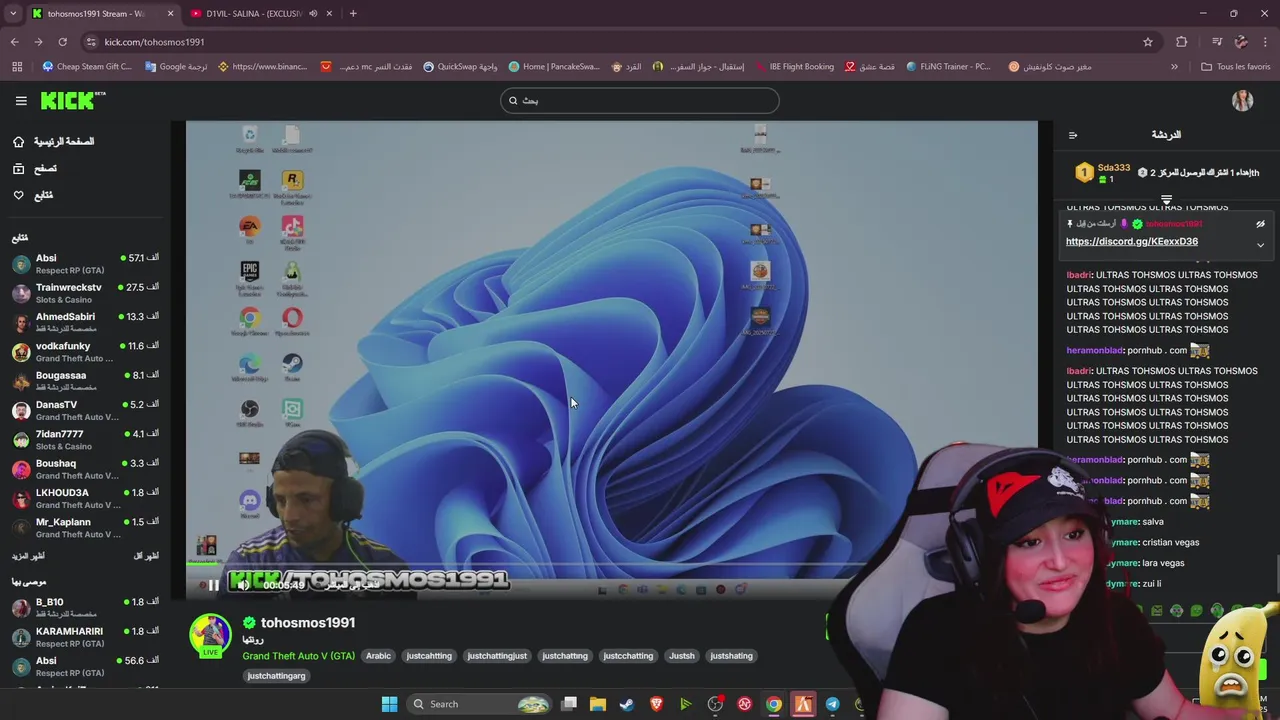Viewport: 1280px width, 720px height.
Task: Open the tohosmos1991 channel name link
Action: coord(308,622)
